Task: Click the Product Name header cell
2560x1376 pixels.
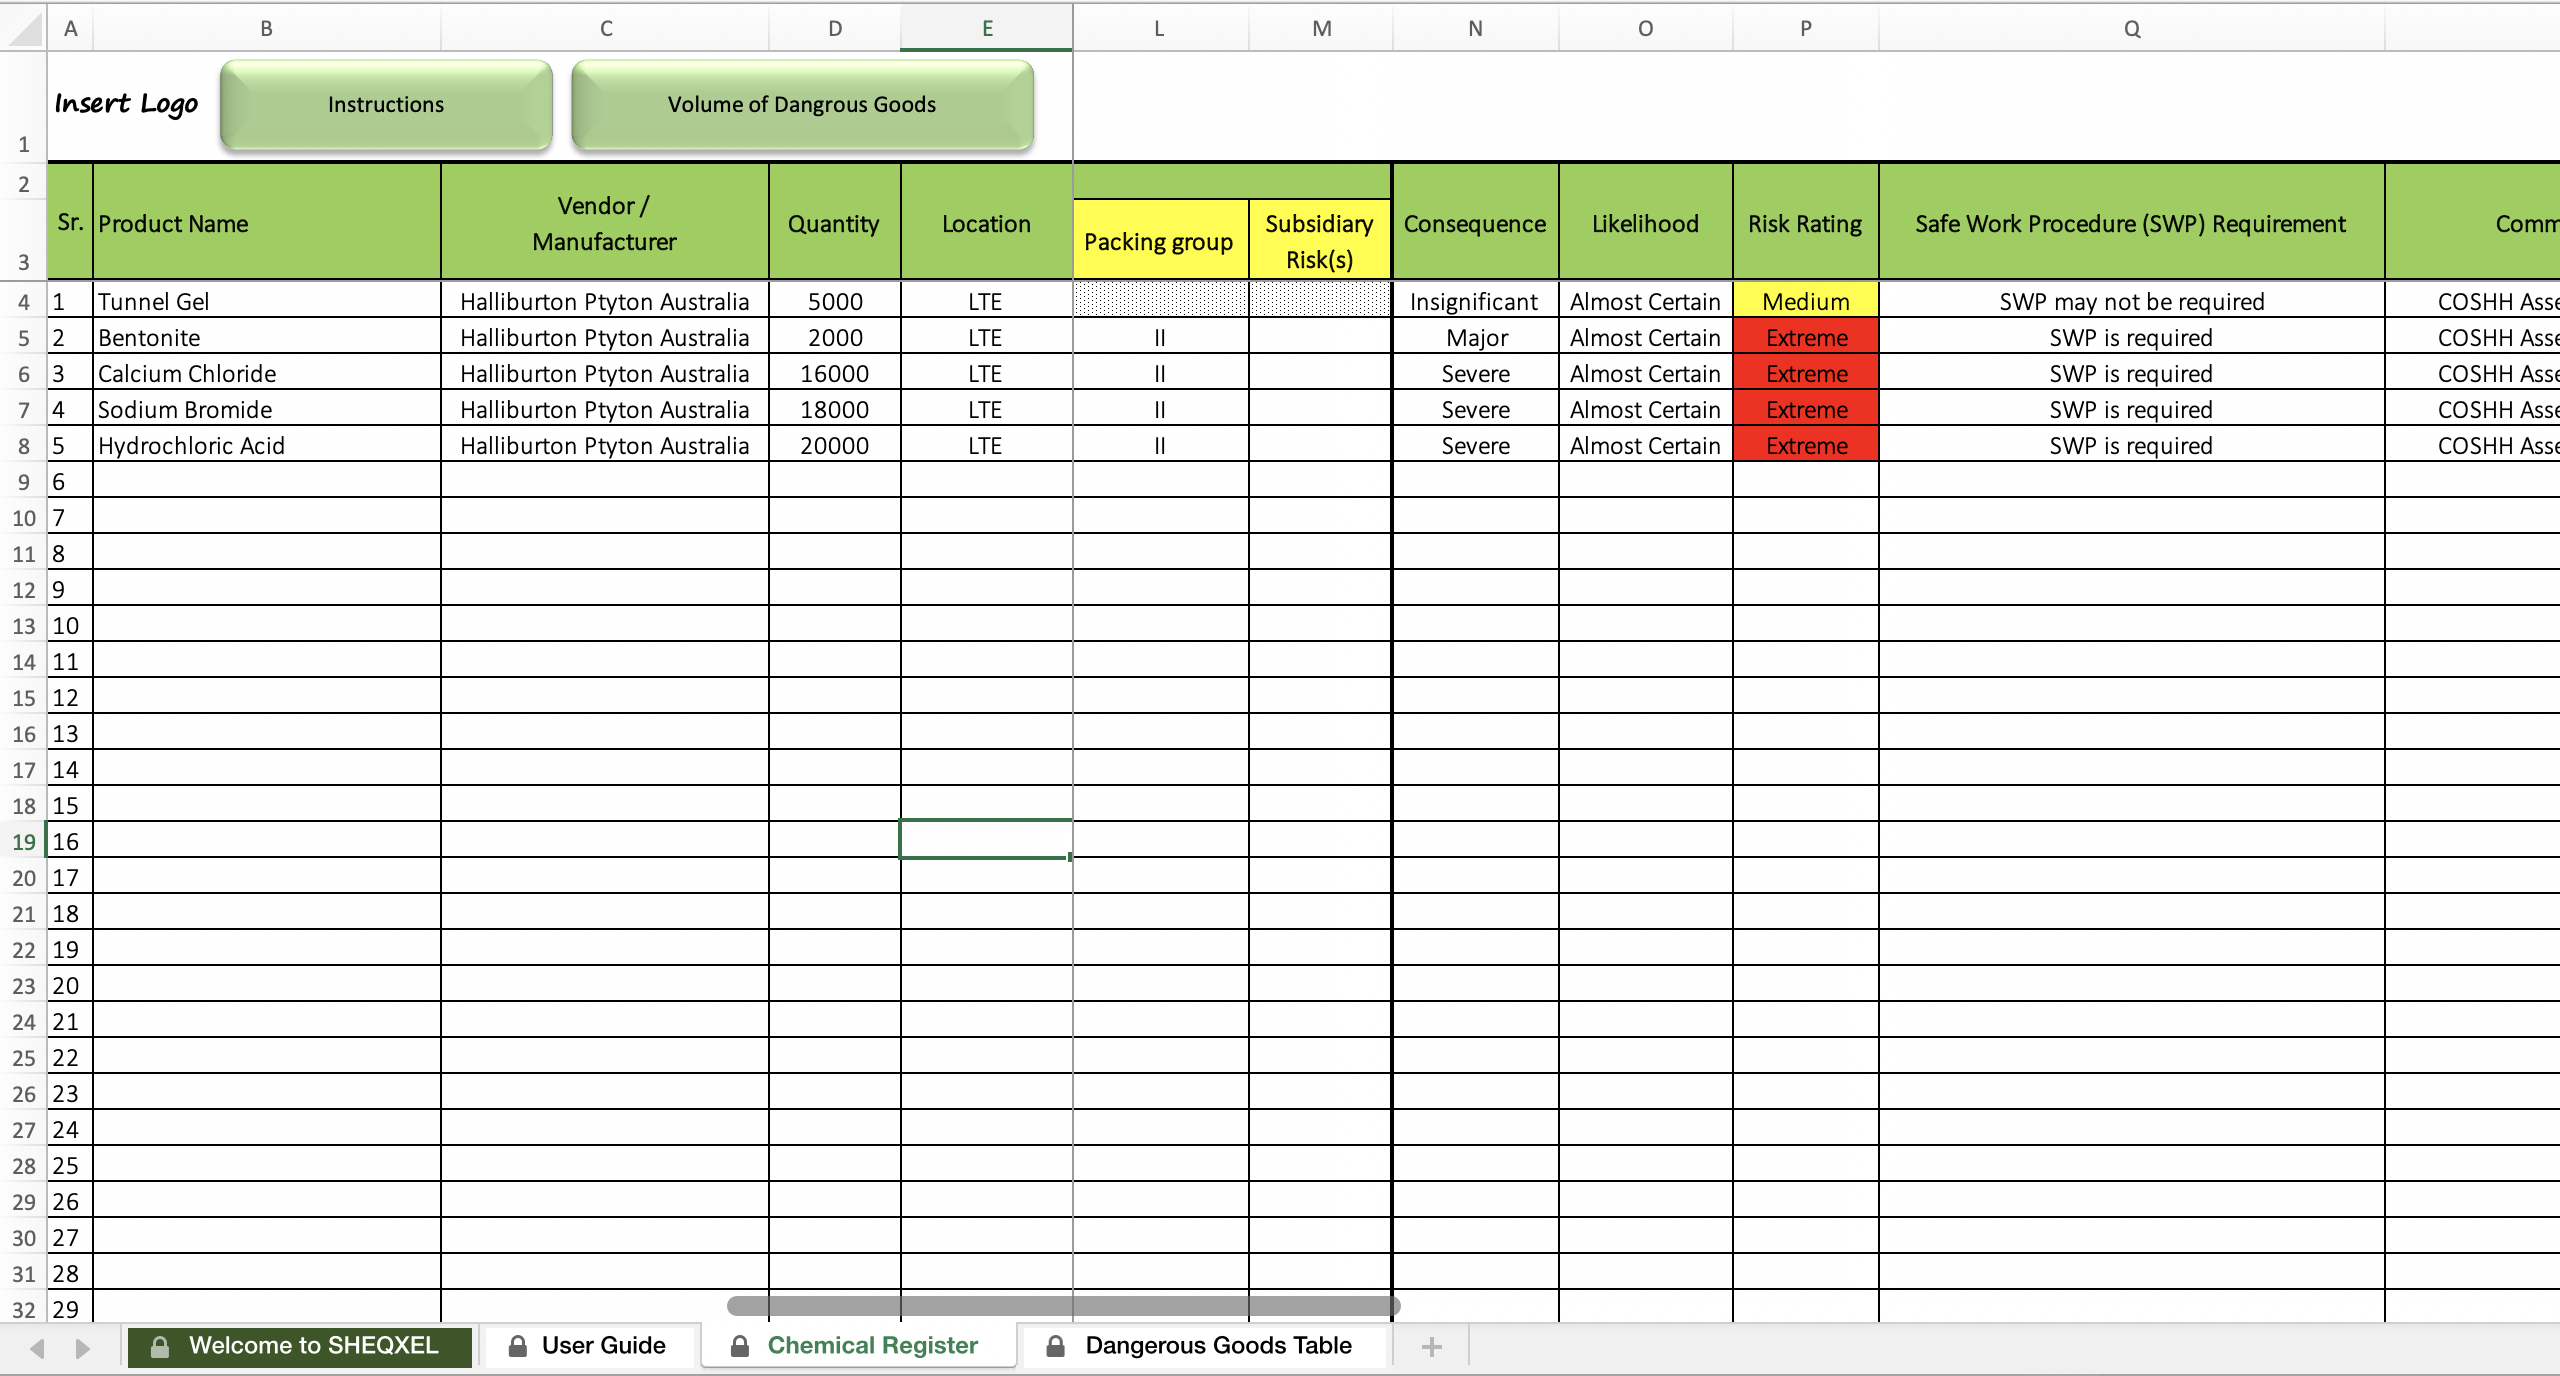Action: pyautogui.click(x=267, y=222)
